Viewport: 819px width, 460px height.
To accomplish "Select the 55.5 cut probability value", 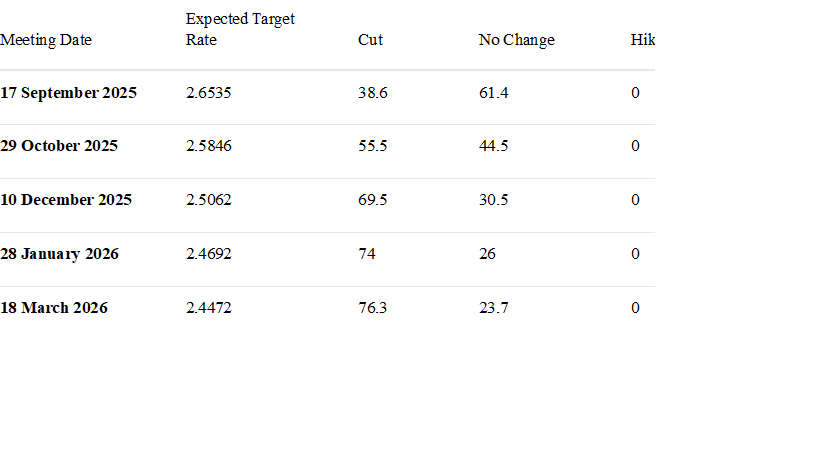I will (x=372, y=146).
